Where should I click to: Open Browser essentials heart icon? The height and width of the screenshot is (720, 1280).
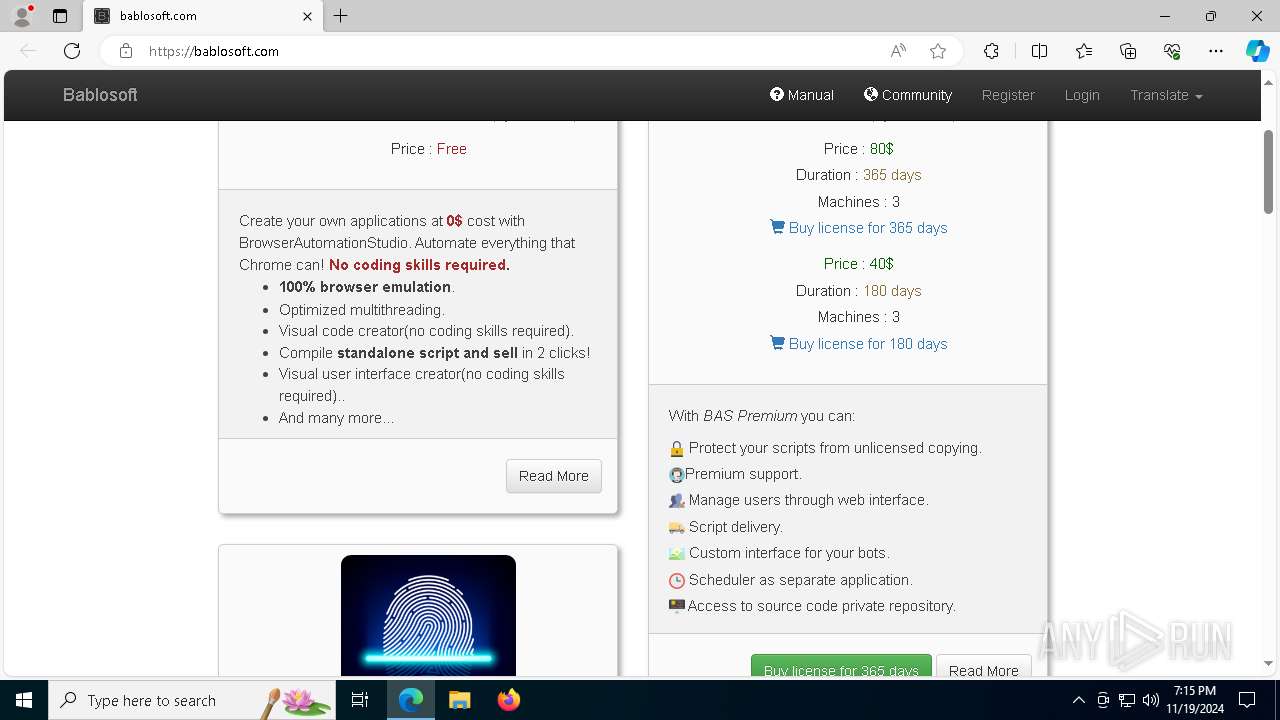pos(1172,51)
